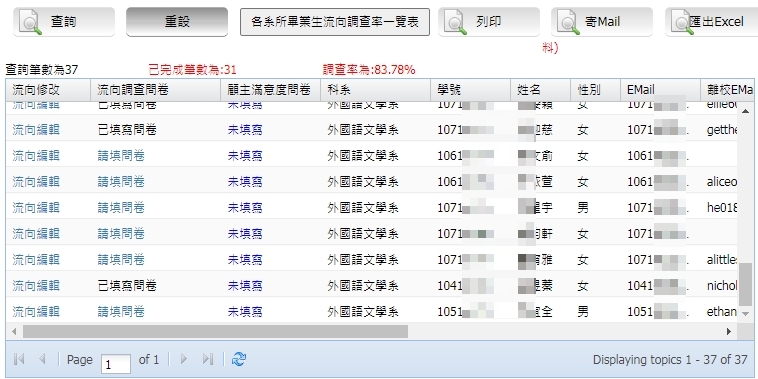Viewport: 758px width, 379px height.
Task: Click 外國語文學系 in the ethan row
Action: pos(363,312)
